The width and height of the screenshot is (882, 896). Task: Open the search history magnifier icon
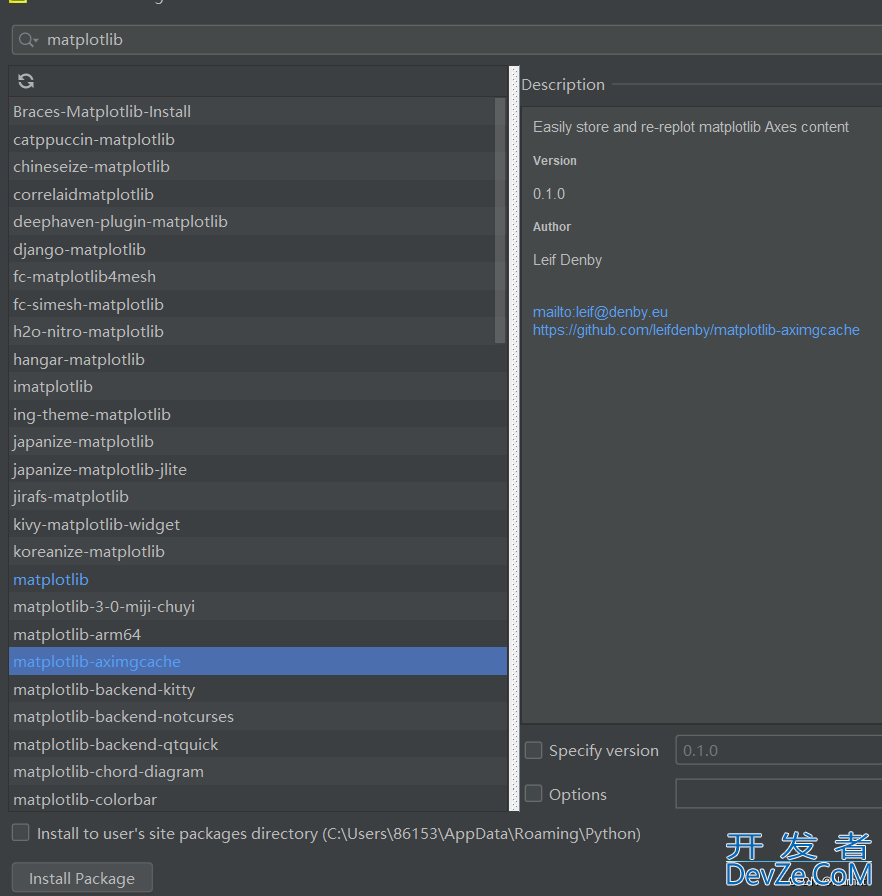(x=27, y=40)
